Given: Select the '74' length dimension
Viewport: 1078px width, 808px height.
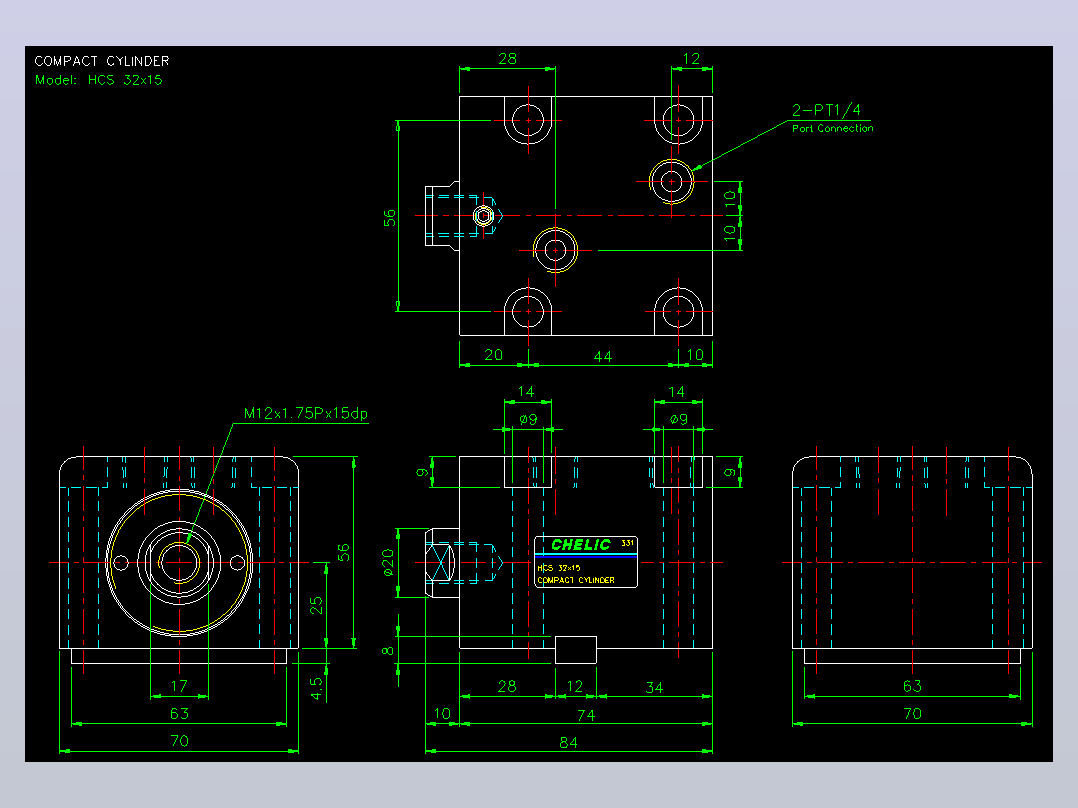Looking at the screenshot, I should [x=586, y=715].
